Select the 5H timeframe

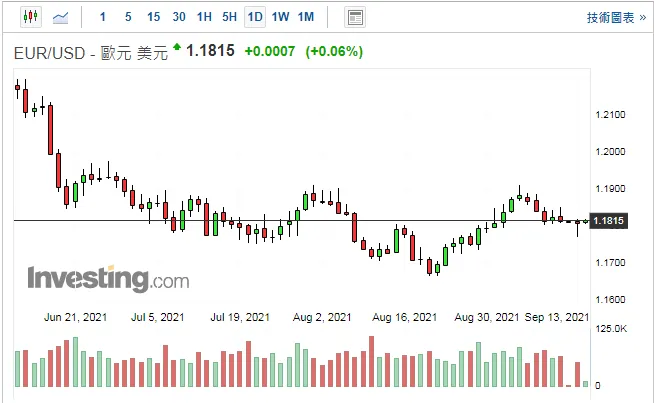(x=229, y=17)
